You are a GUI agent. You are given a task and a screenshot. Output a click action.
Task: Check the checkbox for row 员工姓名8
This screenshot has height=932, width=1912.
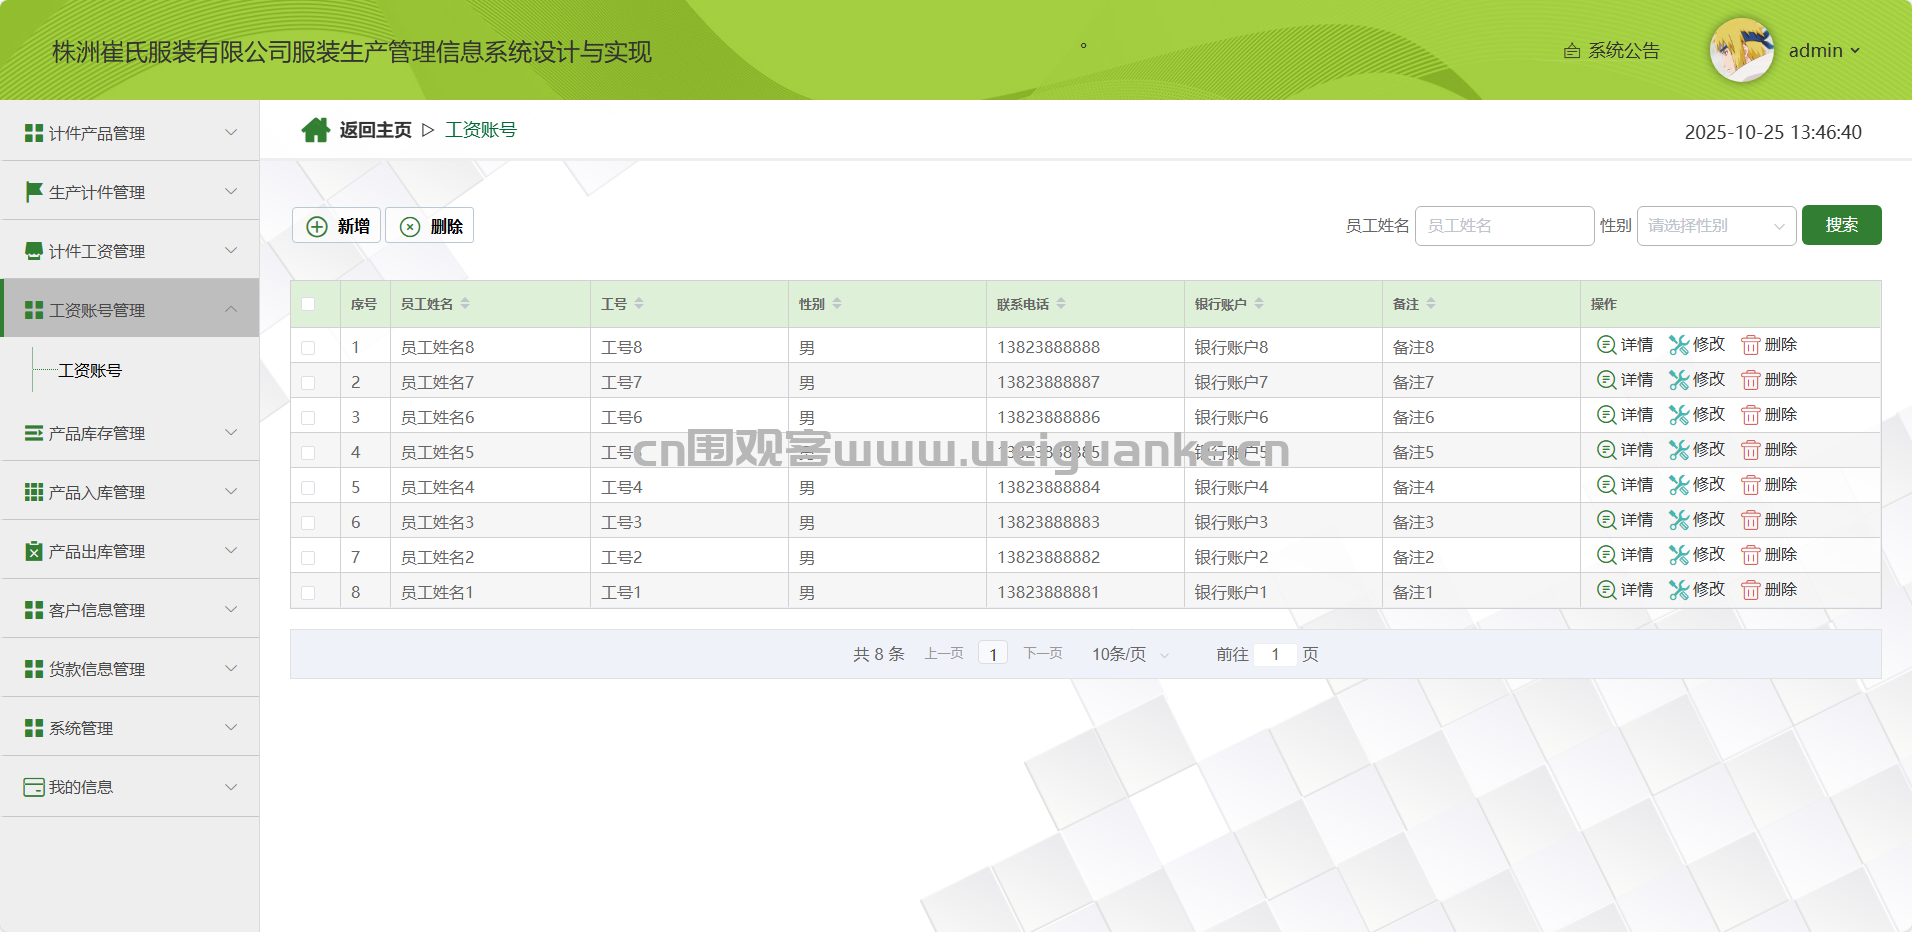[308, 348]
